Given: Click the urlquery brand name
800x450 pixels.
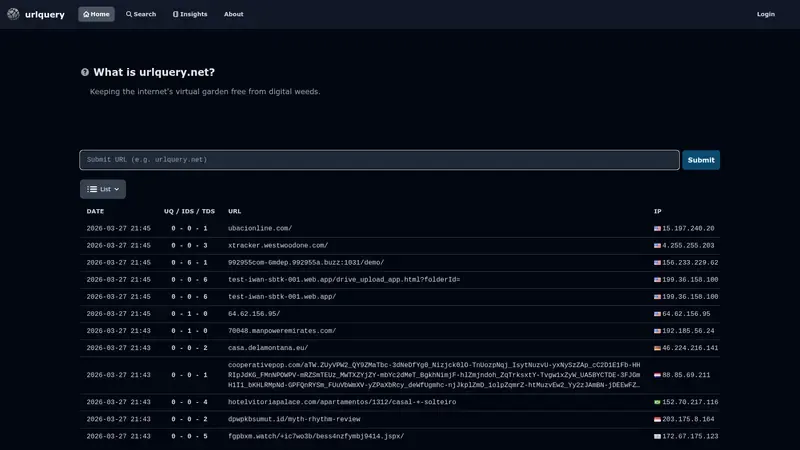Looking at the screenshot, I should (x=45, y=14).
